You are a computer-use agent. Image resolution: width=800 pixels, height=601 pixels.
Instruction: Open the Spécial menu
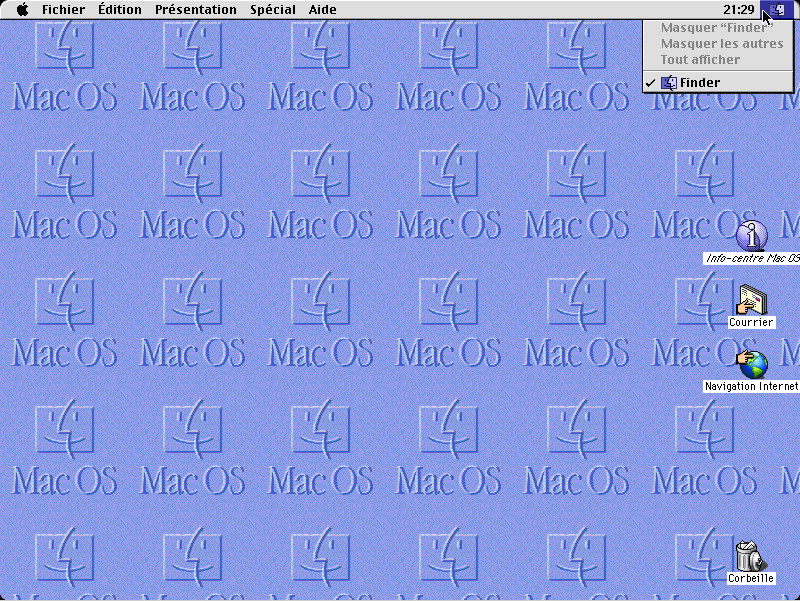tap(273, 10)
